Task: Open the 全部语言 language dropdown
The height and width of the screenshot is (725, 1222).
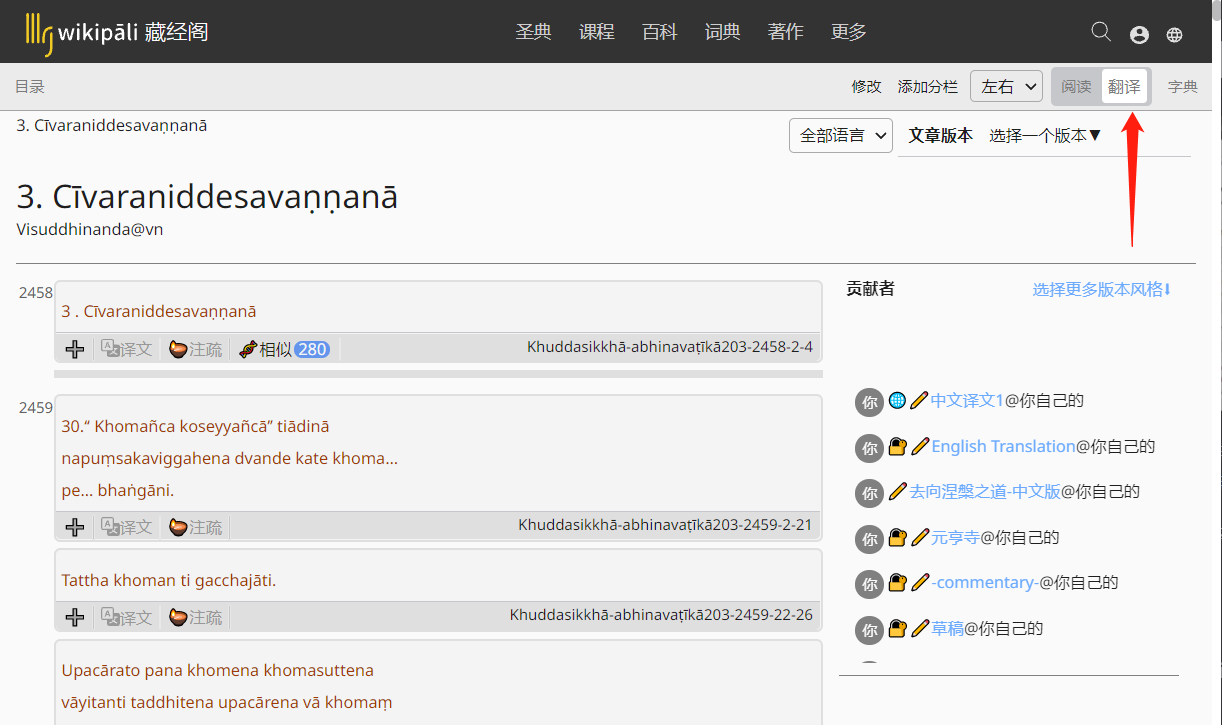Action: 841,135
